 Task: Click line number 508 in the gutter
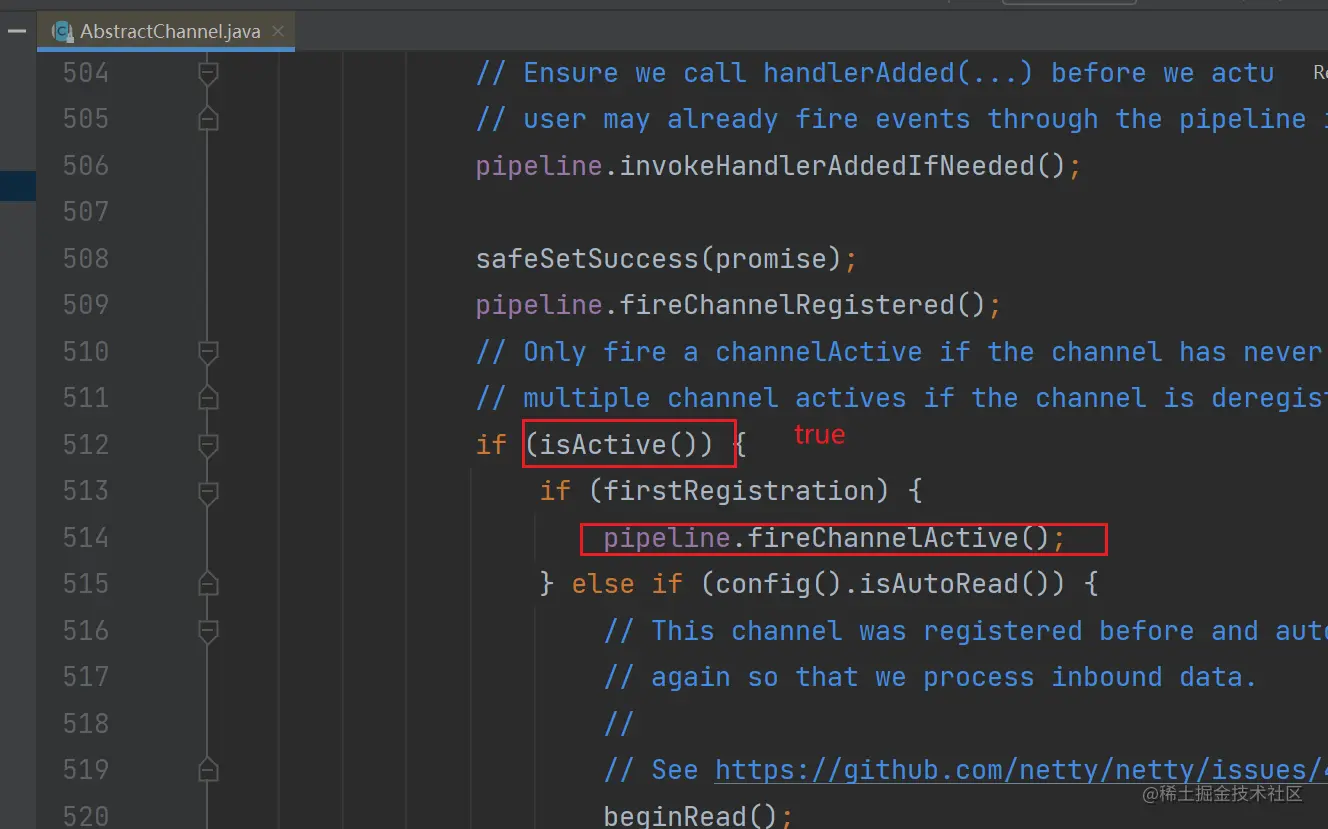pyautogui.click(x=86, y=259)
